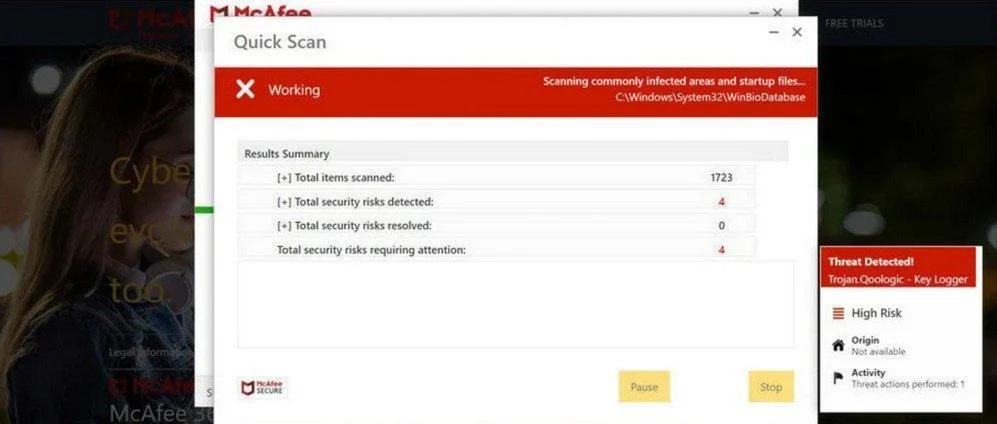This screenshot has width=997, height=424.
Task: Pause the quick scan
Action: (x=644, y=386)
